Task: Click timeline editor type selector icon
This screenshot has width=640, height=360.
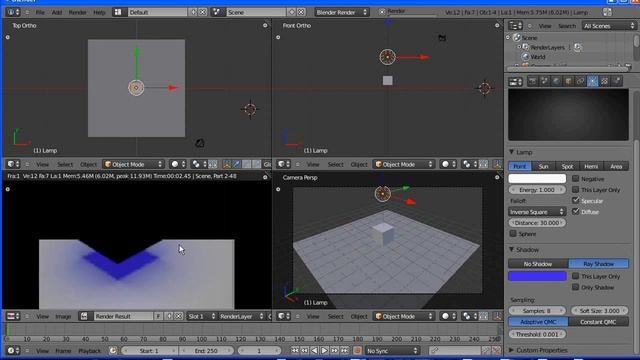Action: pyautogui.click(x=13, y=351)
